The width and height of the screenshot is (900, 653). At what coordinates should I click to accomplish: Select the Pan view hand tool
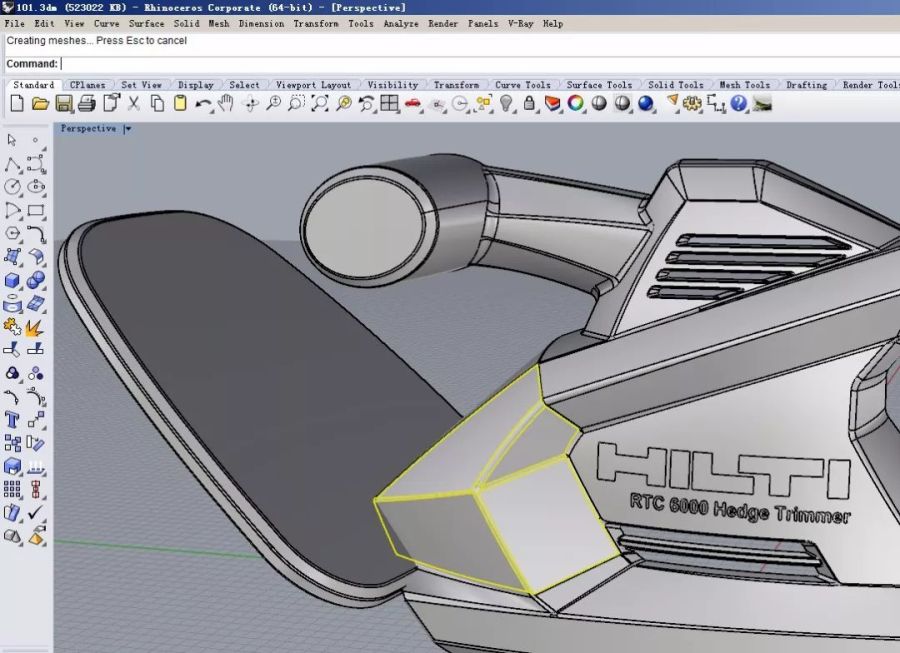click(x=227, y=104)
